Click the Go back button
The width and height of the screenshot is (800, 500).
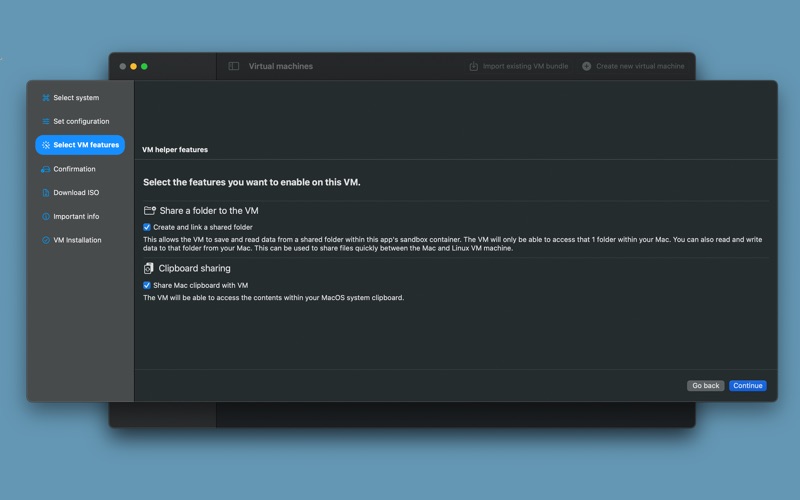tap(706, 386)
